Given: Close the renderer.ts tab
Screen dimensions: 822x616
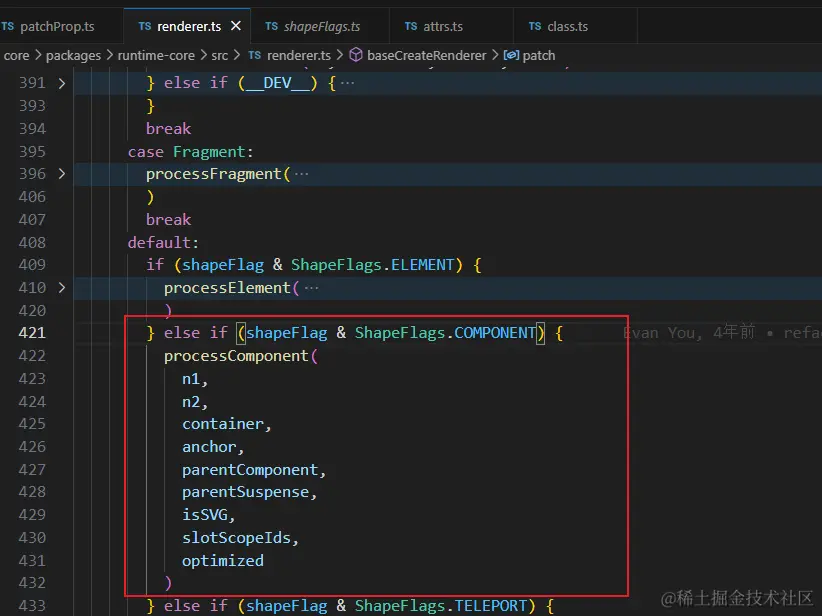Looking at the screenshot, I should pyautogui.click(x=236, y=26).
